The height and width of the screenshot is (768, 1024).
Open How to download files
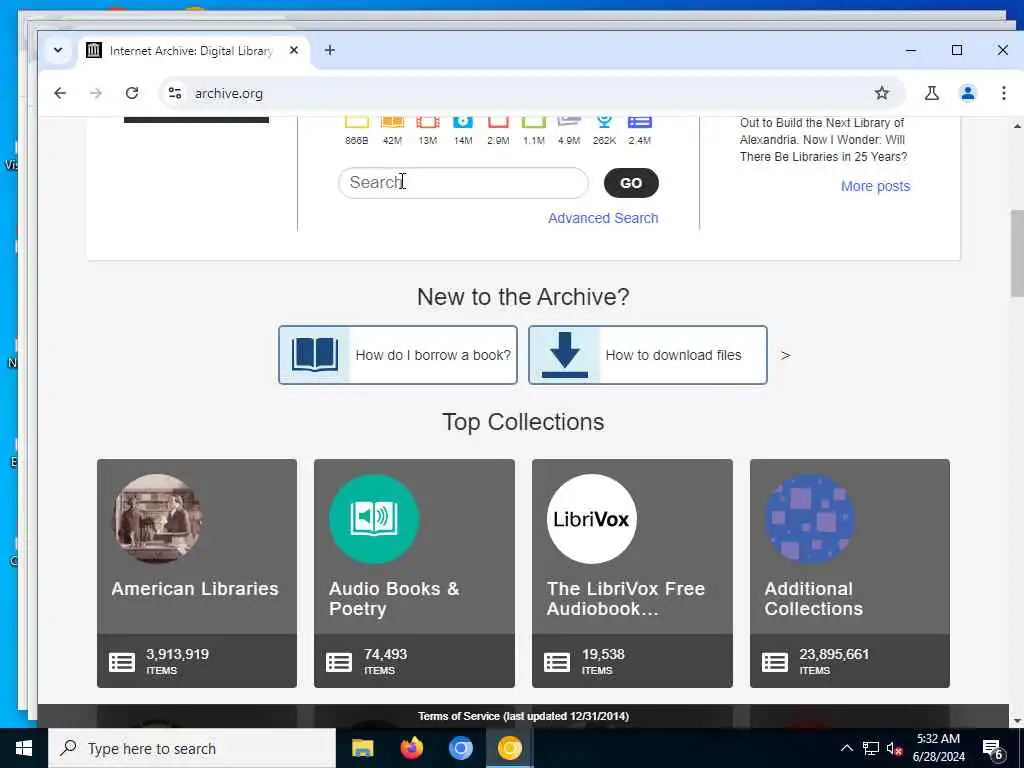648,355
